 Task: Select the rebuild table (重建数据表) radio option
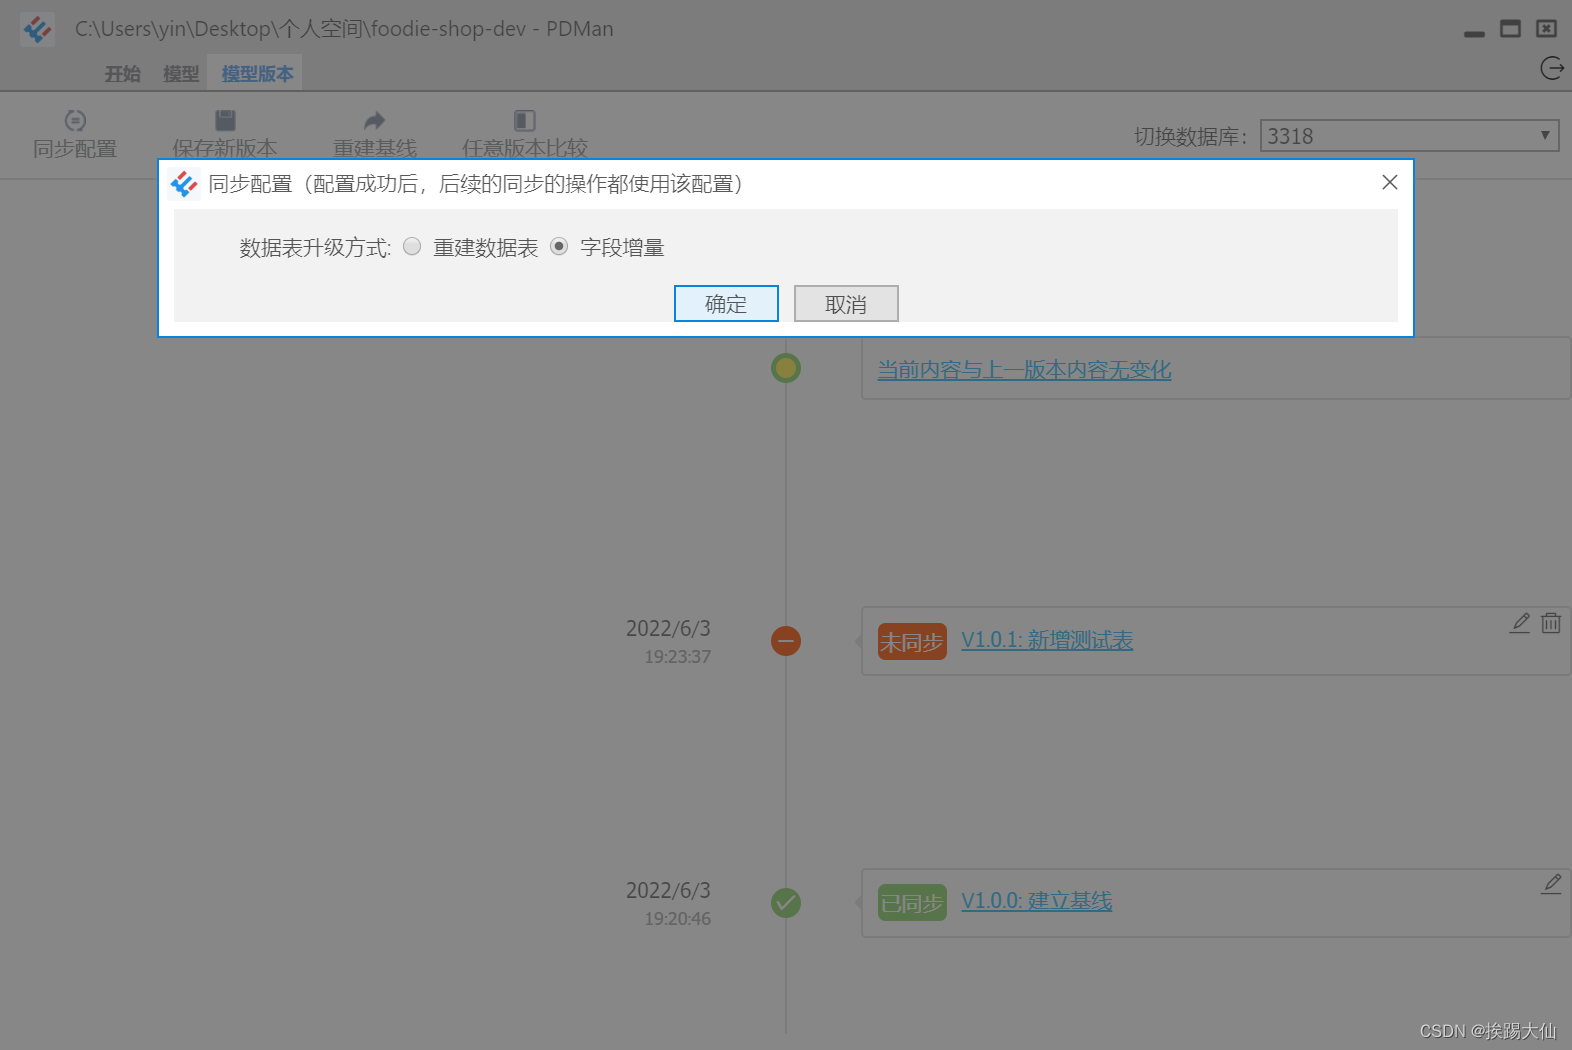point(412,246)
